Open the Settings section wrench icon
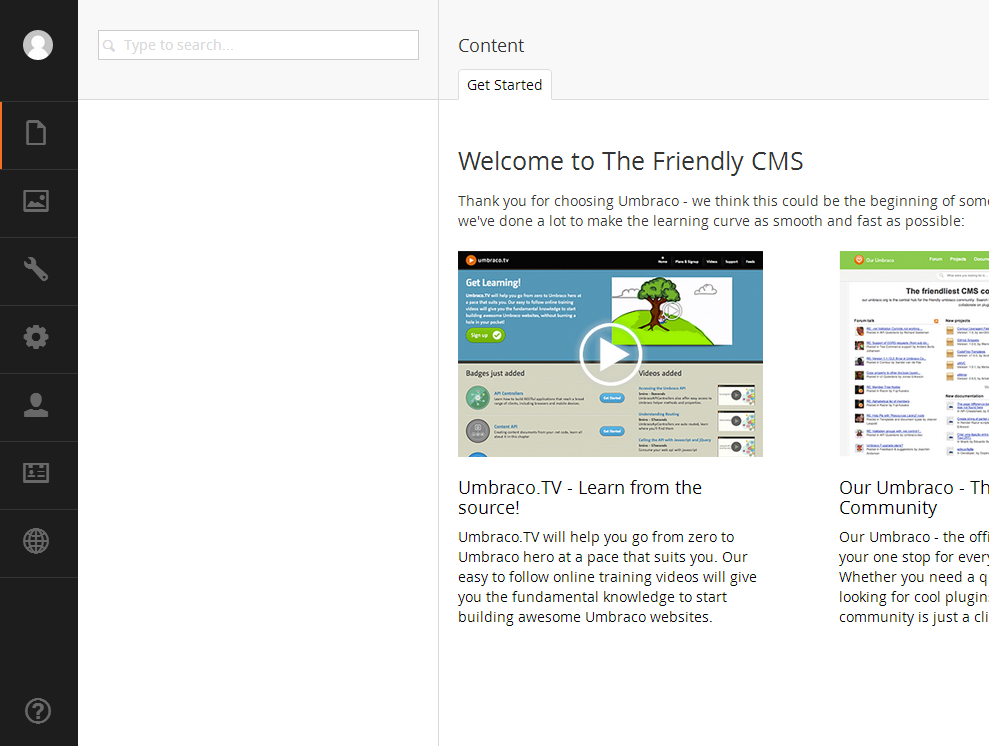This screenshot has height=746, width=989. 36,269
